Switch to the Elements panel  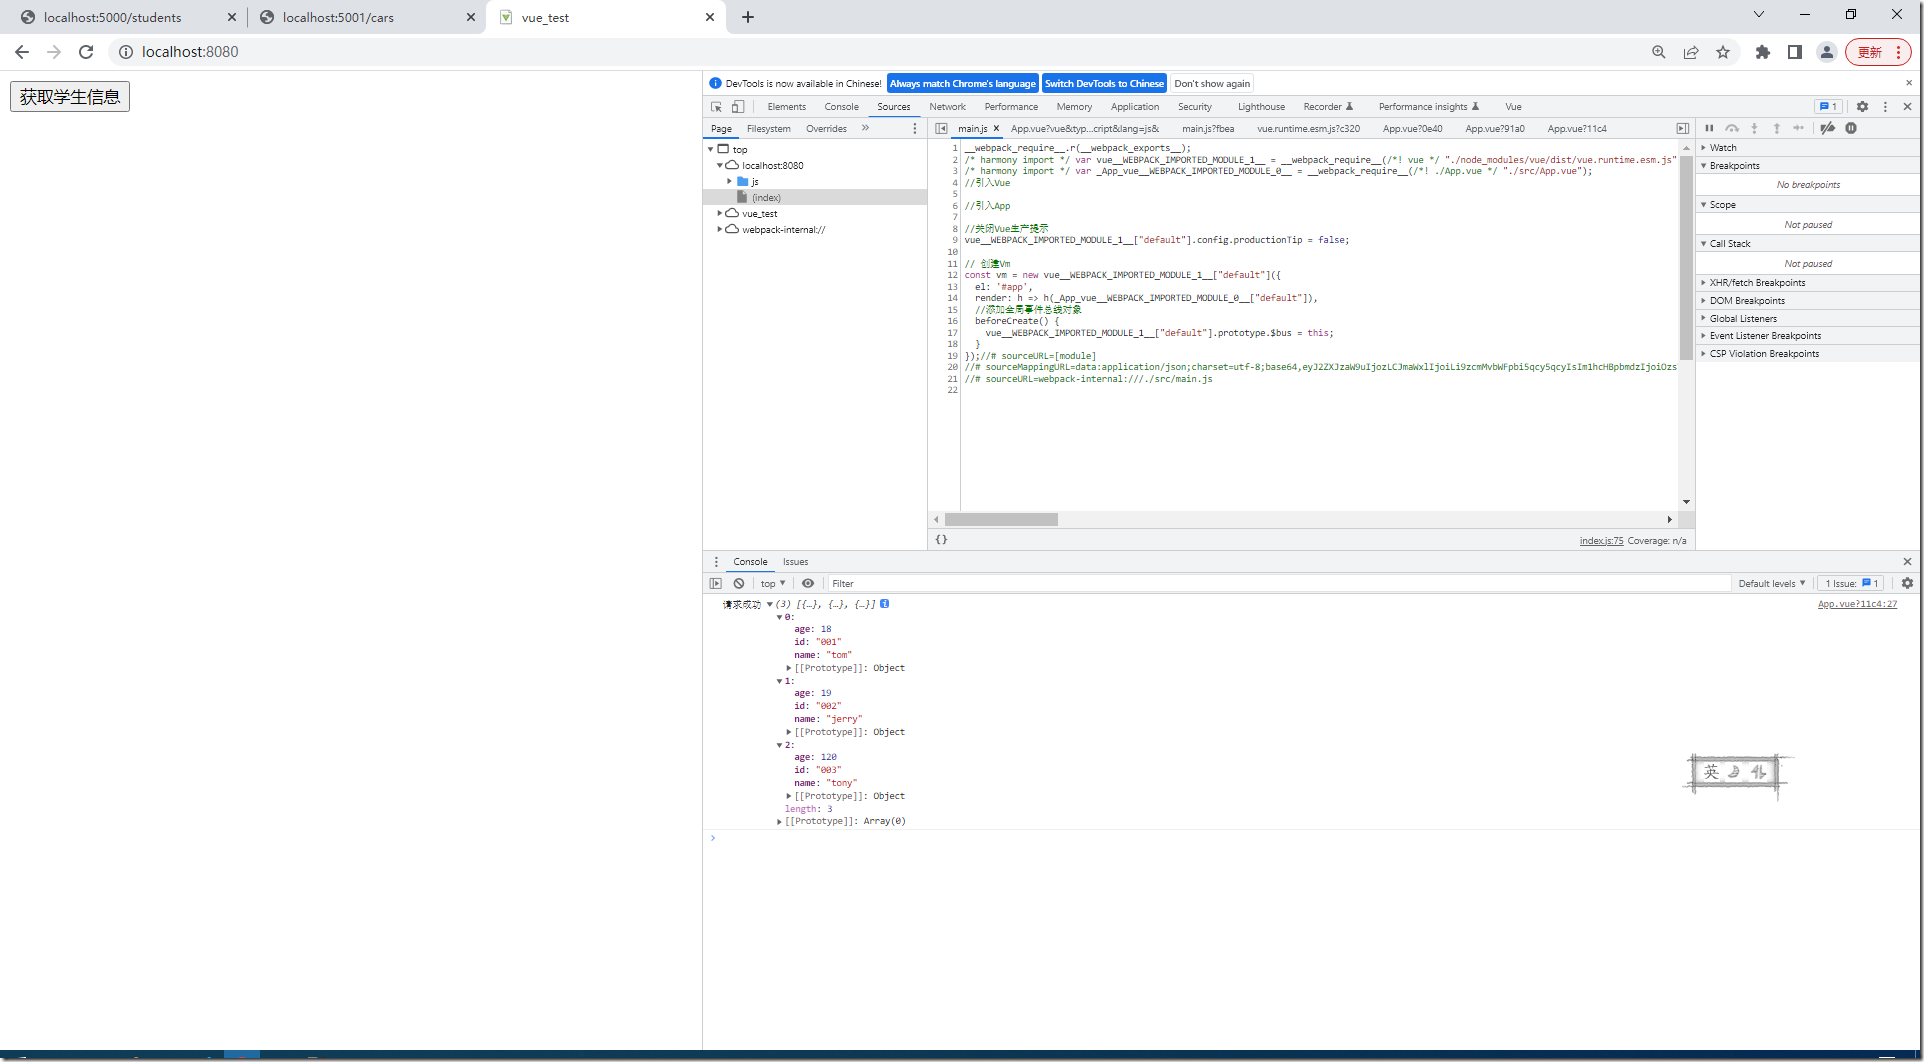tap(786, 107)
